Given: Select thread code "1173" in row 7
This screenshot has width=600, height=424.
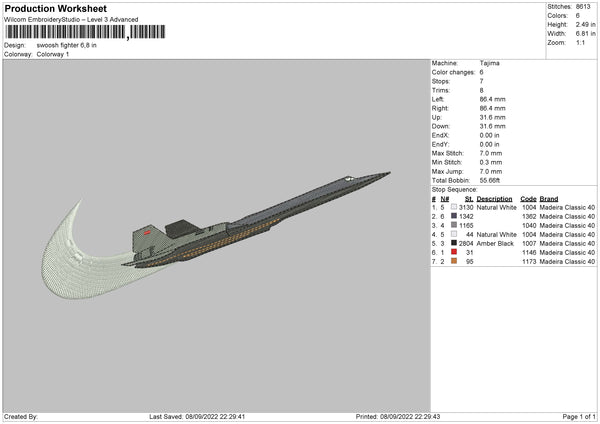Looking at the screenshot, I should pos(529,261).
